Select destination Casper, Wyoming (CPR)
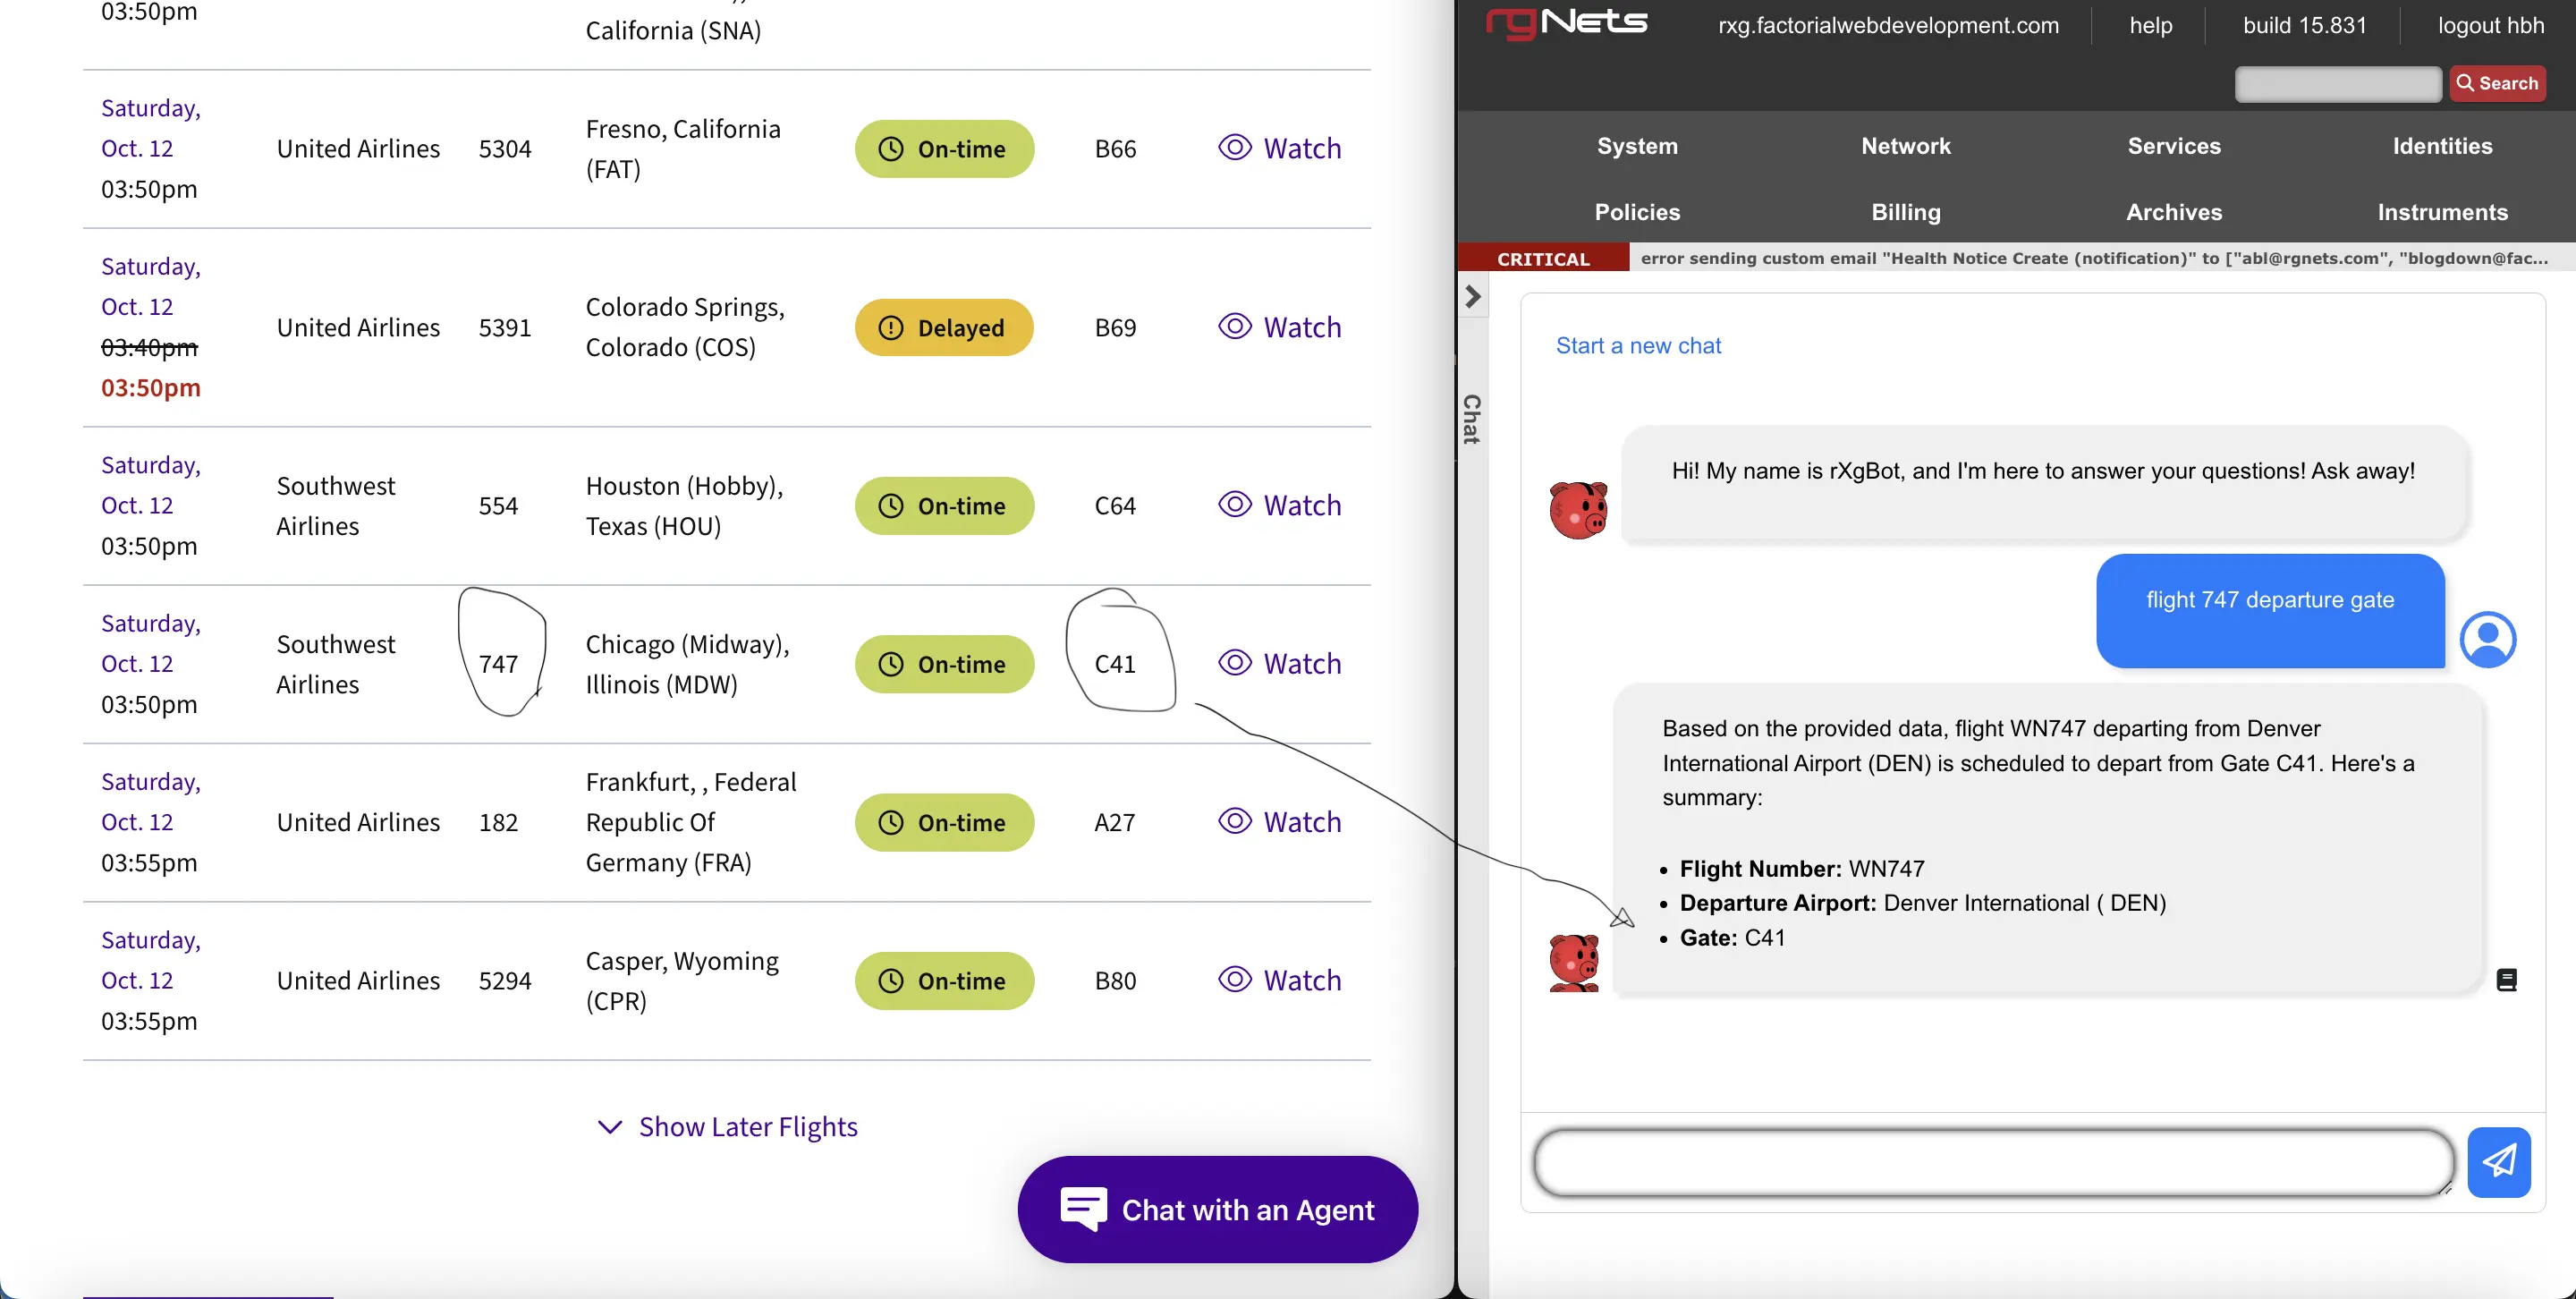The width and height of the screenshot is (2576, 1299). pos(682,981)
